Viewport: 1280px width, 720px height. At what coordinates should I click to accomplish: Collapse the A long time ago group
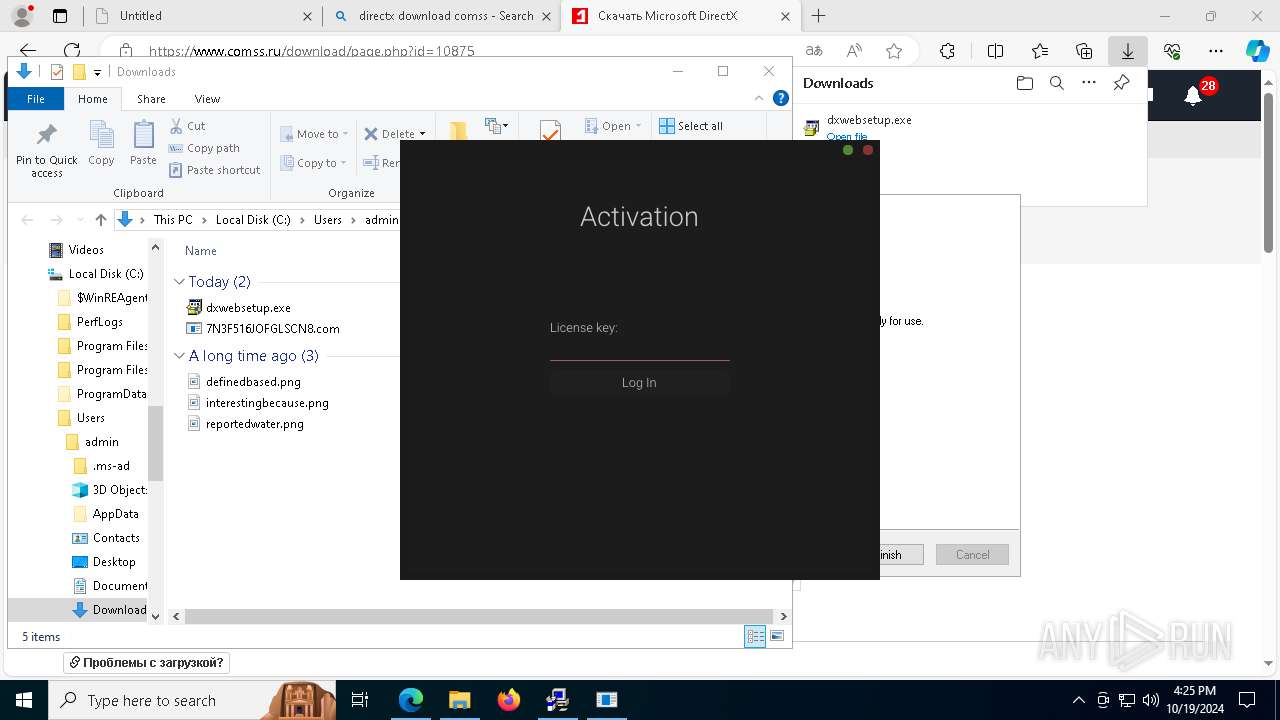(x=179, y=356)
